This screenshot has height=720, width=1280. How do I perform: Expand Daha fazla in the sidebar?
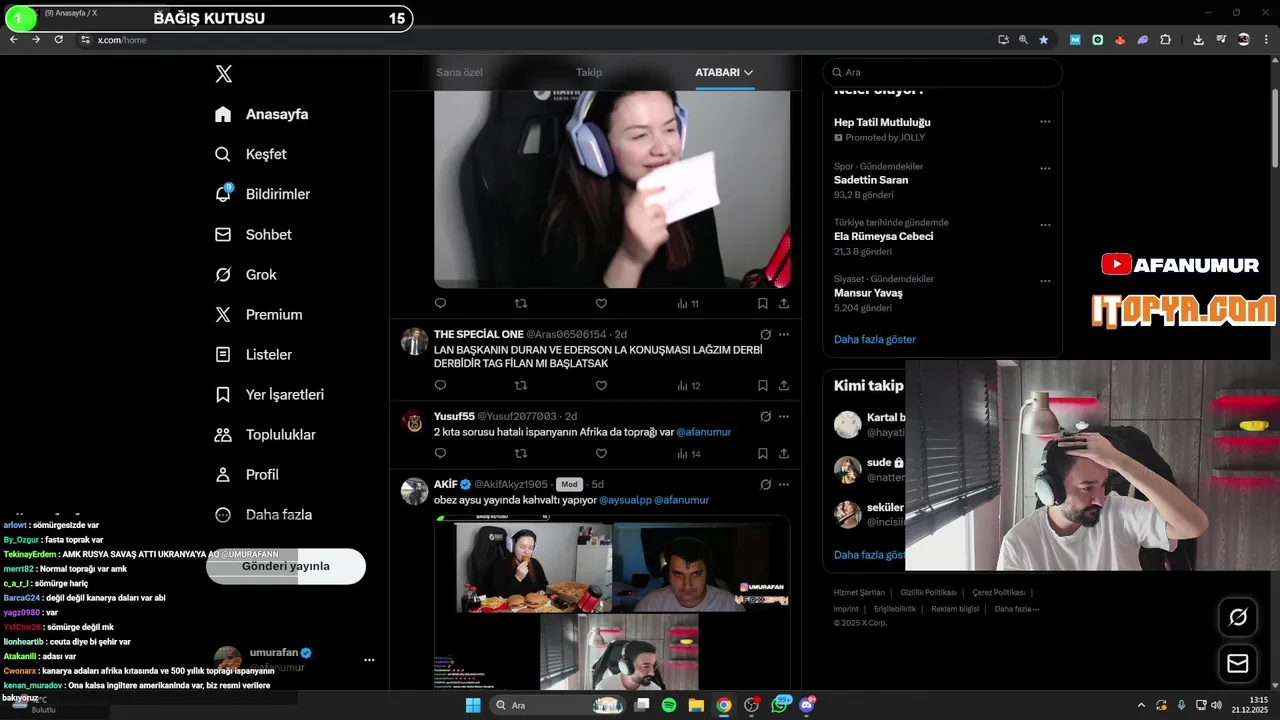coord(264,514)
